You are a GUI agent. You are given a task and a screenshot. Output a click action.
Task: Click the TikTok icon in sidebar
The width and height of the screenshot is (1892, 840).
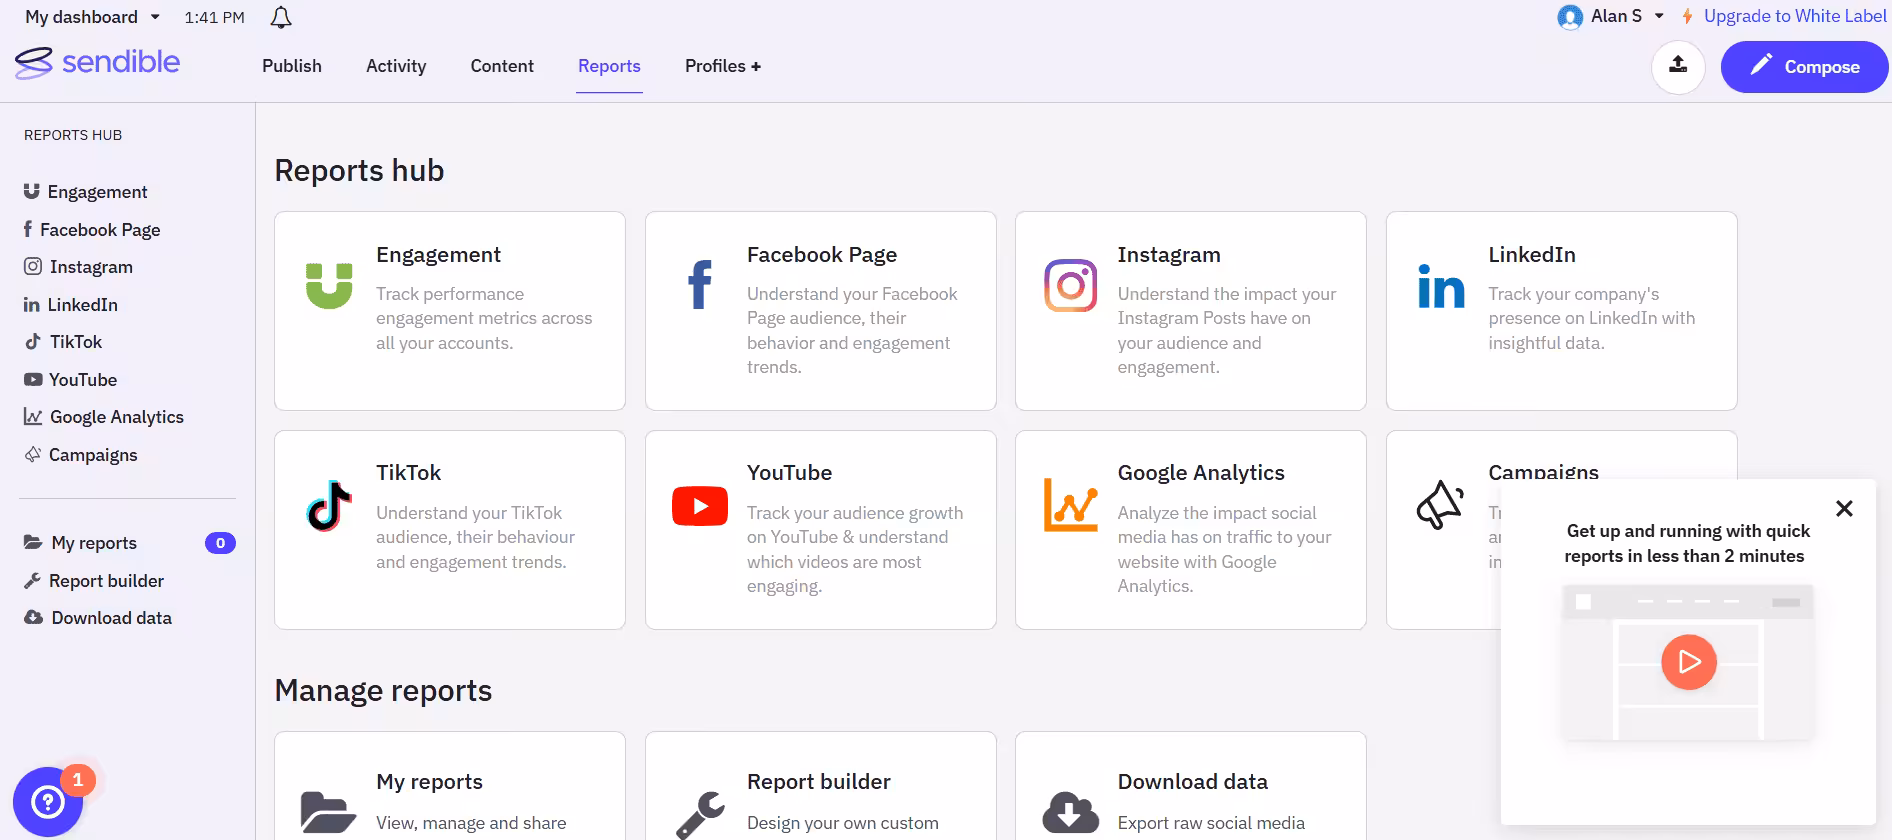(x=33, y=341)
